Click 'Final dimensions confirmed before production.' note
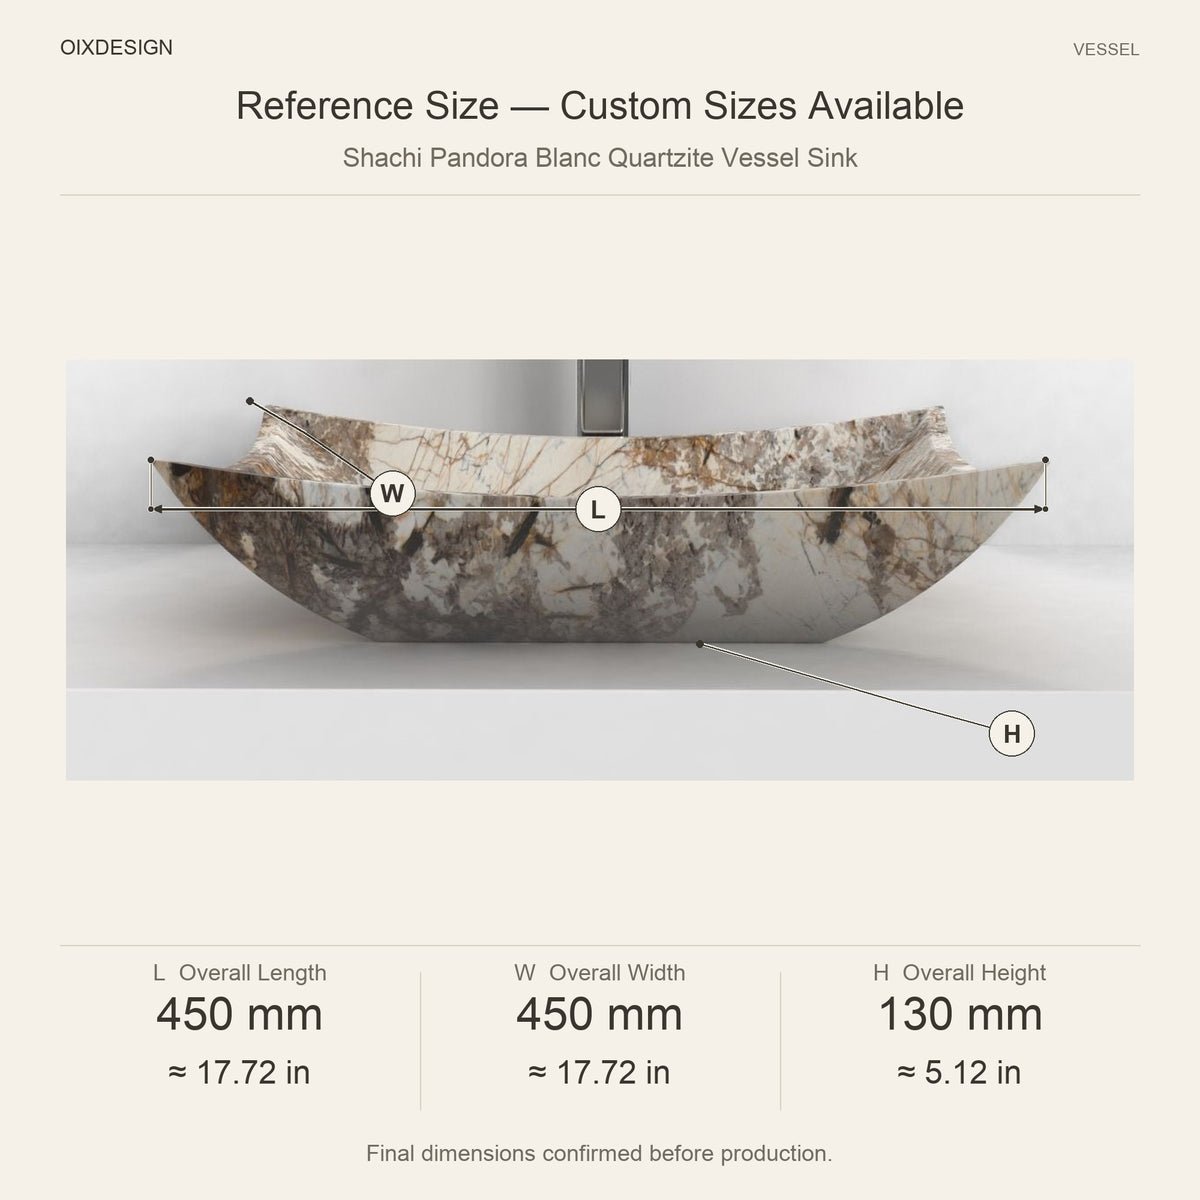This screenshot has width=1200, height=1200. coord(600,1154)
